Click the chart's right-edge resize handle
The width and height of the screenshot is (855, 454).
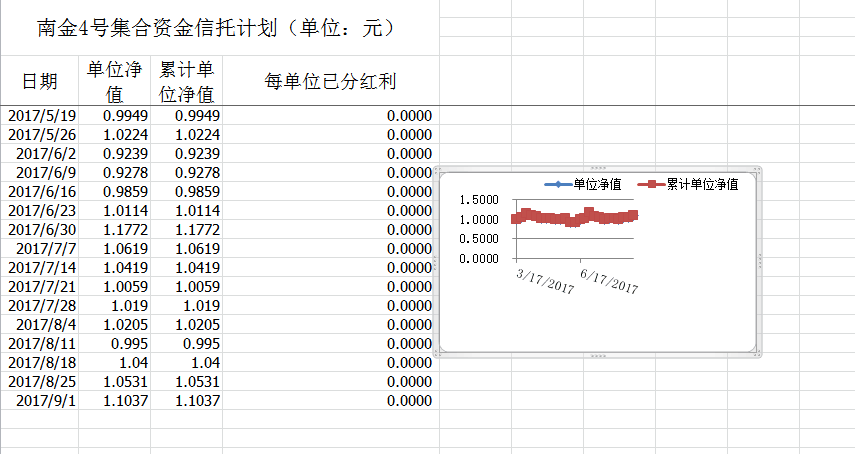[x=759, y=260]
